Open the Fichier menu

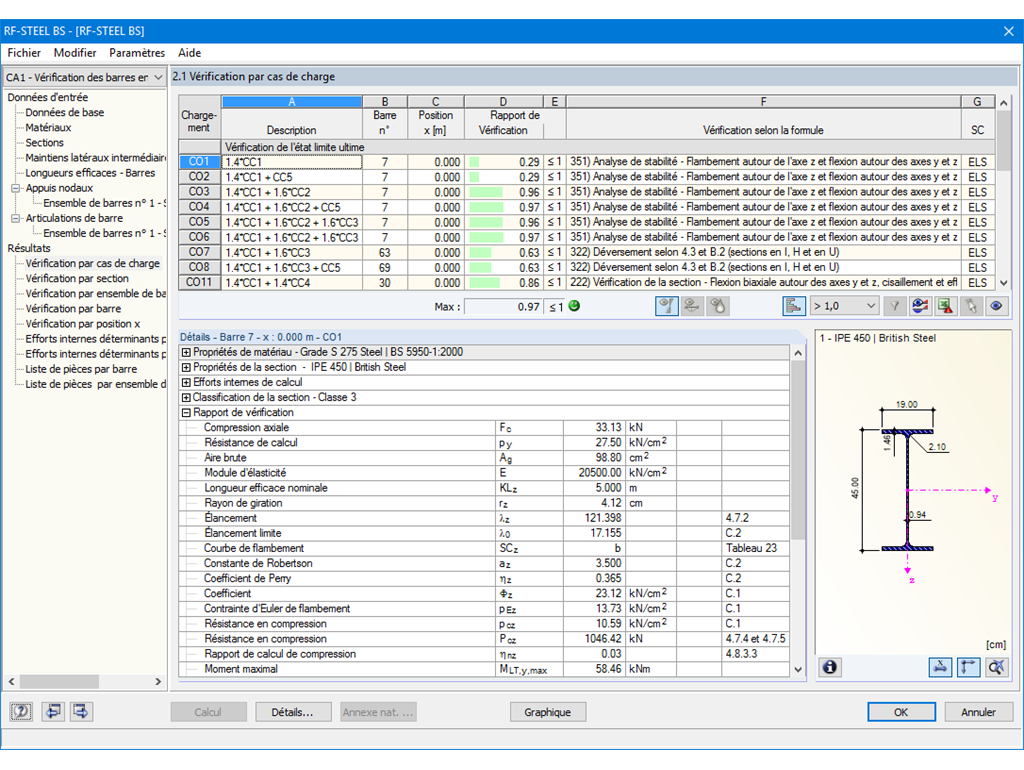(x=24, y=53)
